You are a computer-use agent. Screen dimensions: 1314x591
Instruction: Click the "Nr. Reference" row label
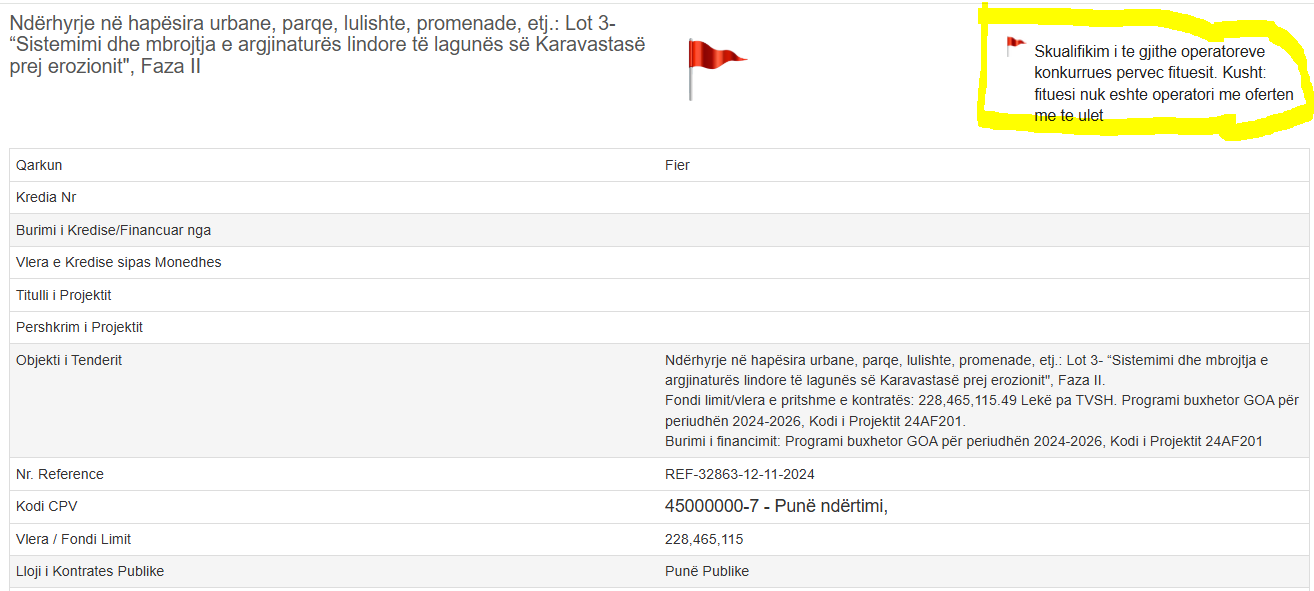coord(60,474)
